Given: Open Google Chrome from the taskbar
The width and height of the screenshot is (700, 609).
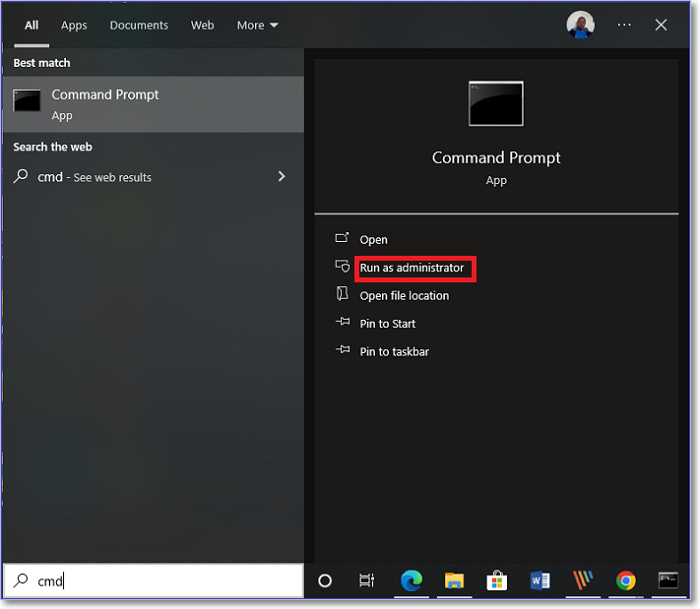Looking at the screenshot, I should click(x=626, y=581).
